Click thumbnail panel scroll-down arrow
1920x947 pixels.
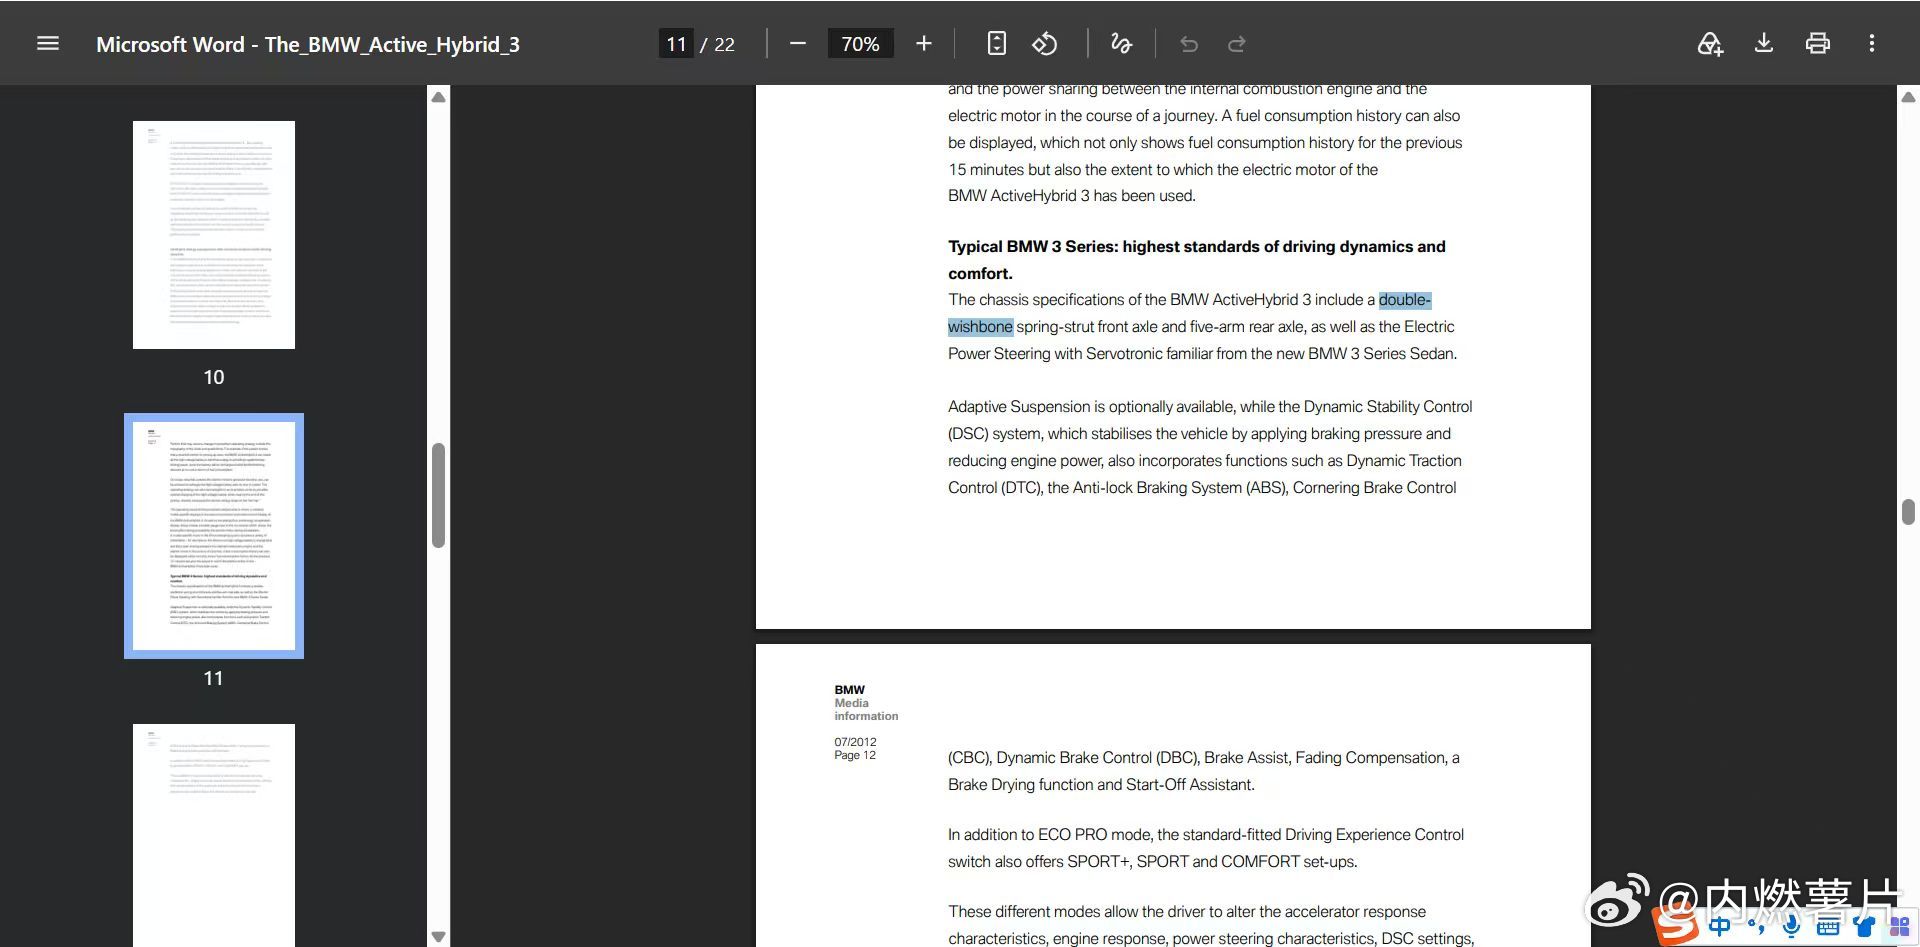[438, 937]
